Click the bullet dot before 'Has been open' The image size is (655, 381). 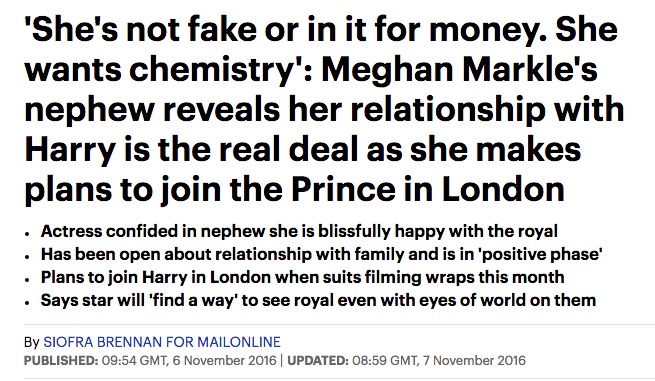click(x=27, y=257)
